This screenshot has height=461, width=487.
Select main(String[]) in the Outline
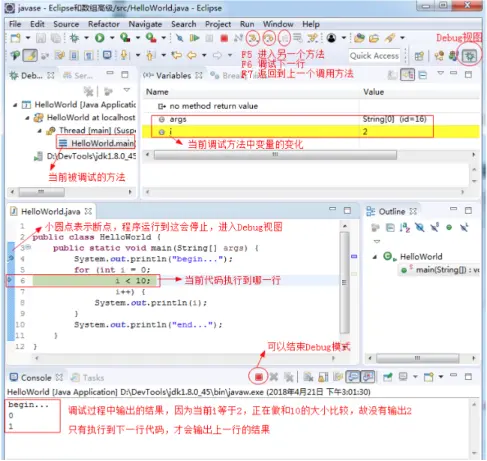440,270
